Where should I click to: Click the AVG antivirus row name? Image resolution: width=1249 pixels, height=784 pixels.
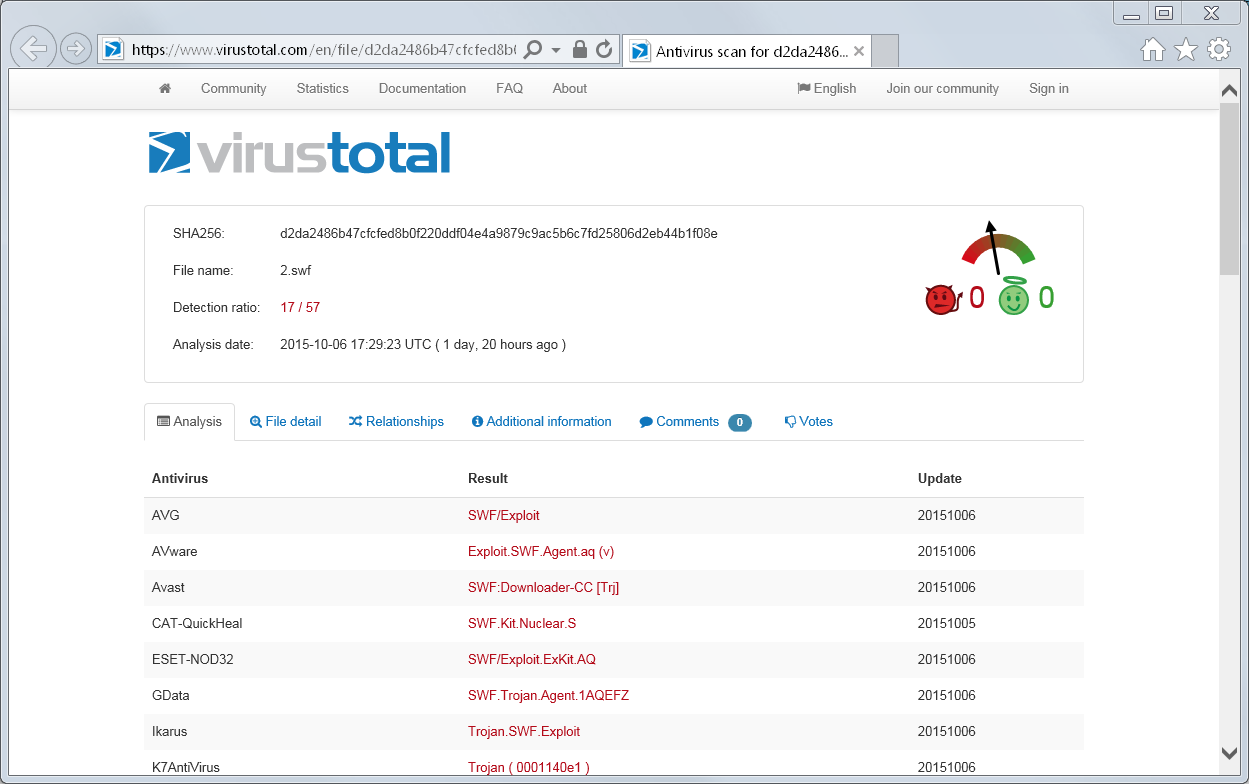166,515
